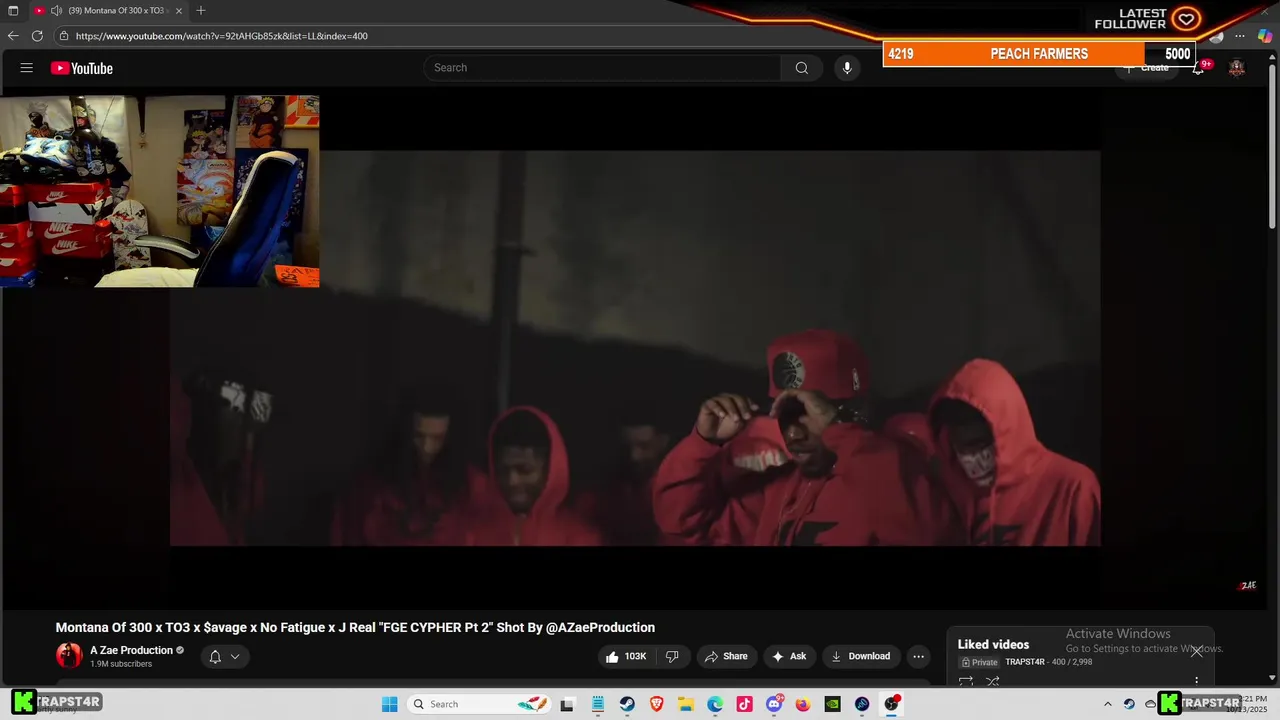This screenshot has height=720, width=1280.
Task: Open Microsoft Edge from the taskbar
Action: 715,704
